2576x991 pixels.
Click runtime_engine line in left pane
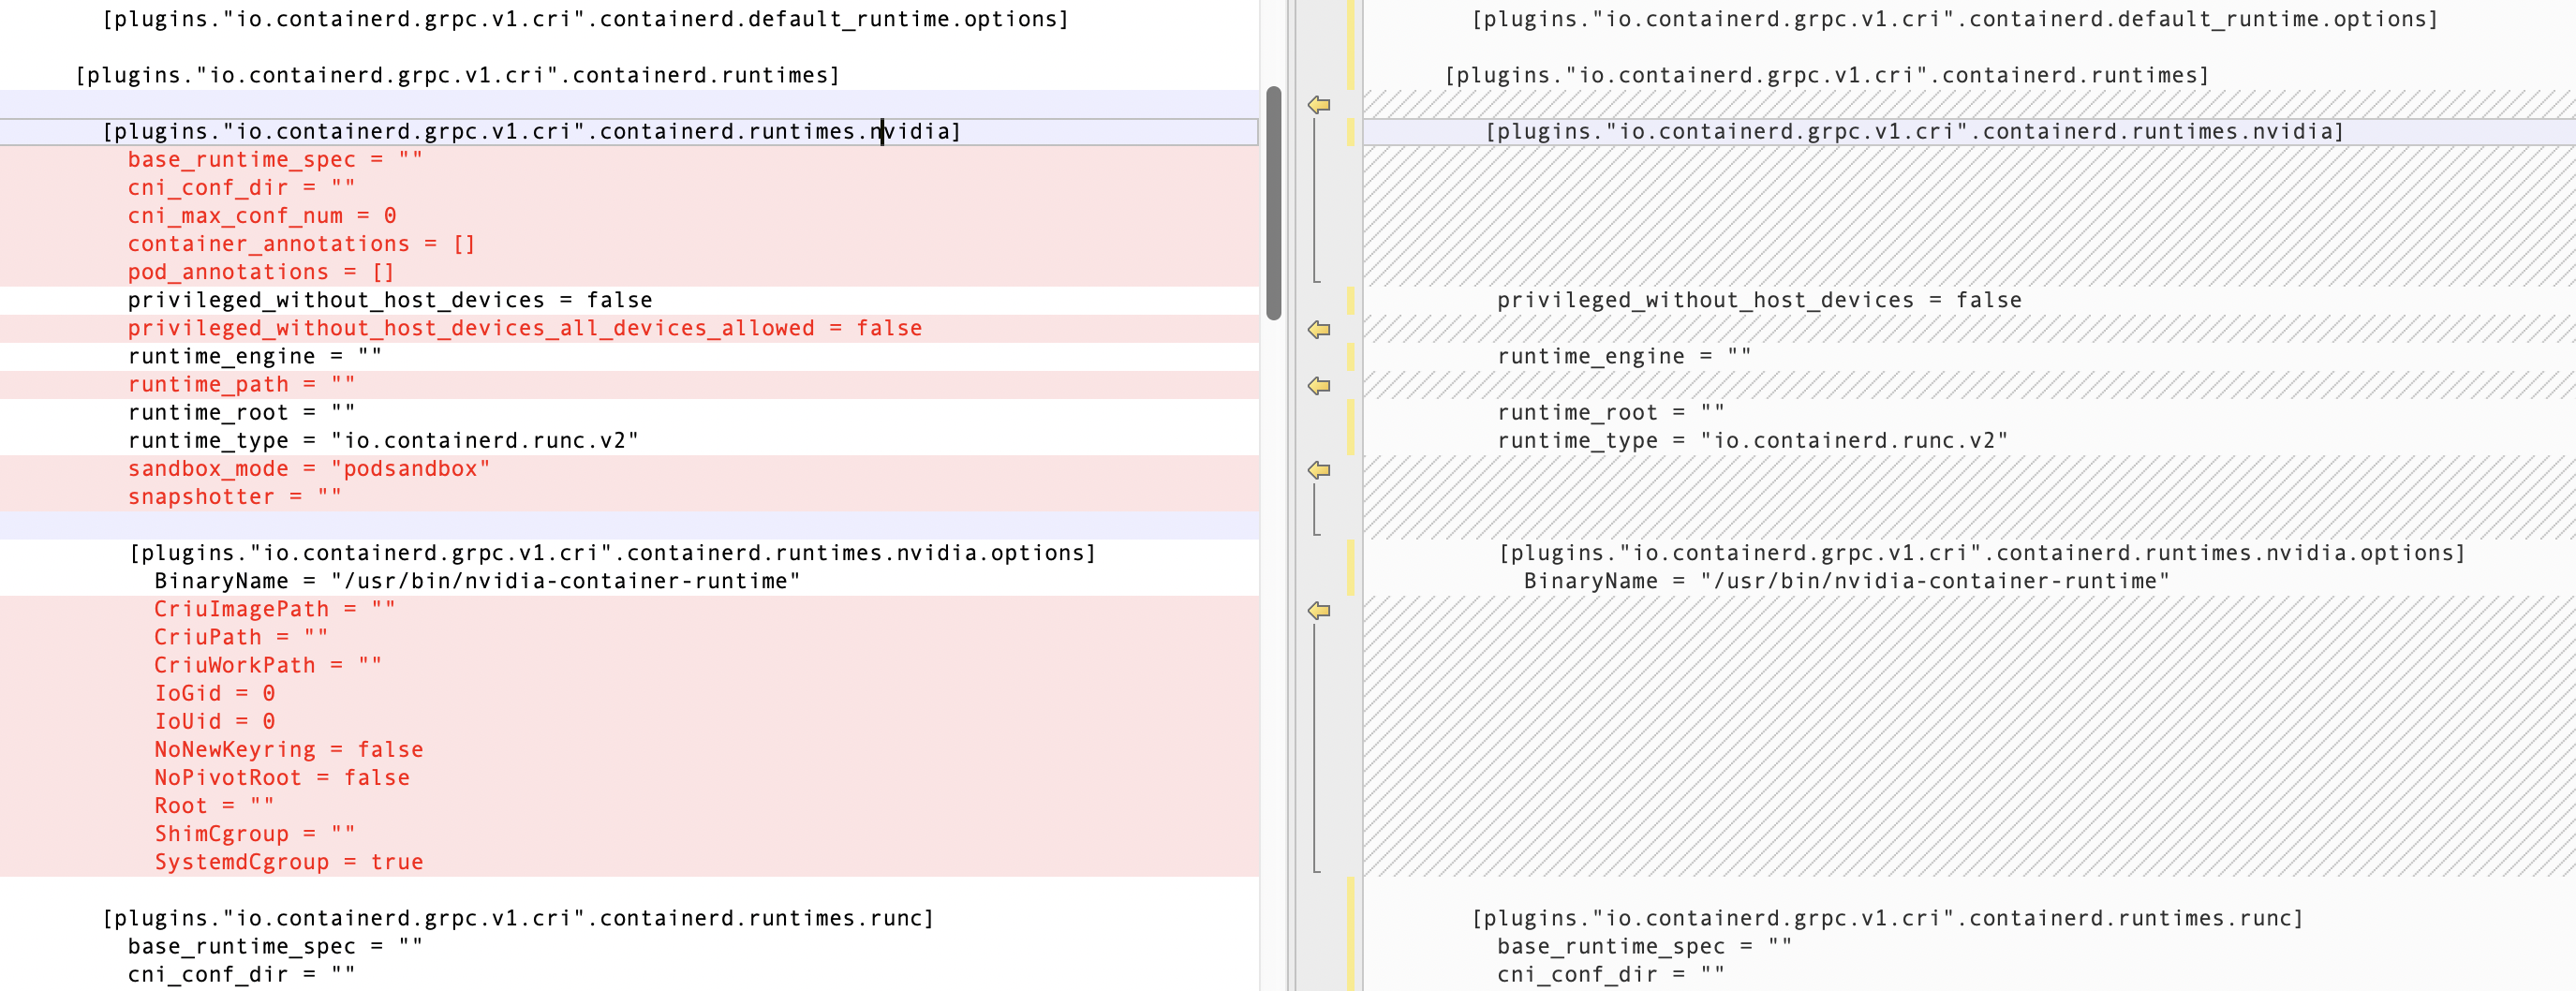pyautogui.click(x=255, y=356)
